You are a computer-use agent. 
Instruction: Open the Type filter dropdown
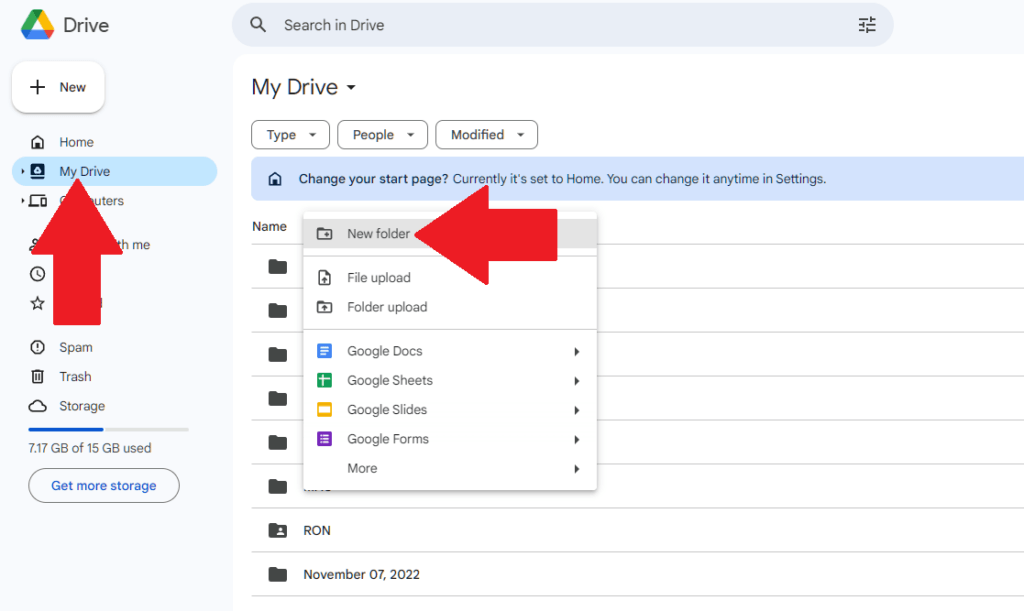(x=291, y=134)
